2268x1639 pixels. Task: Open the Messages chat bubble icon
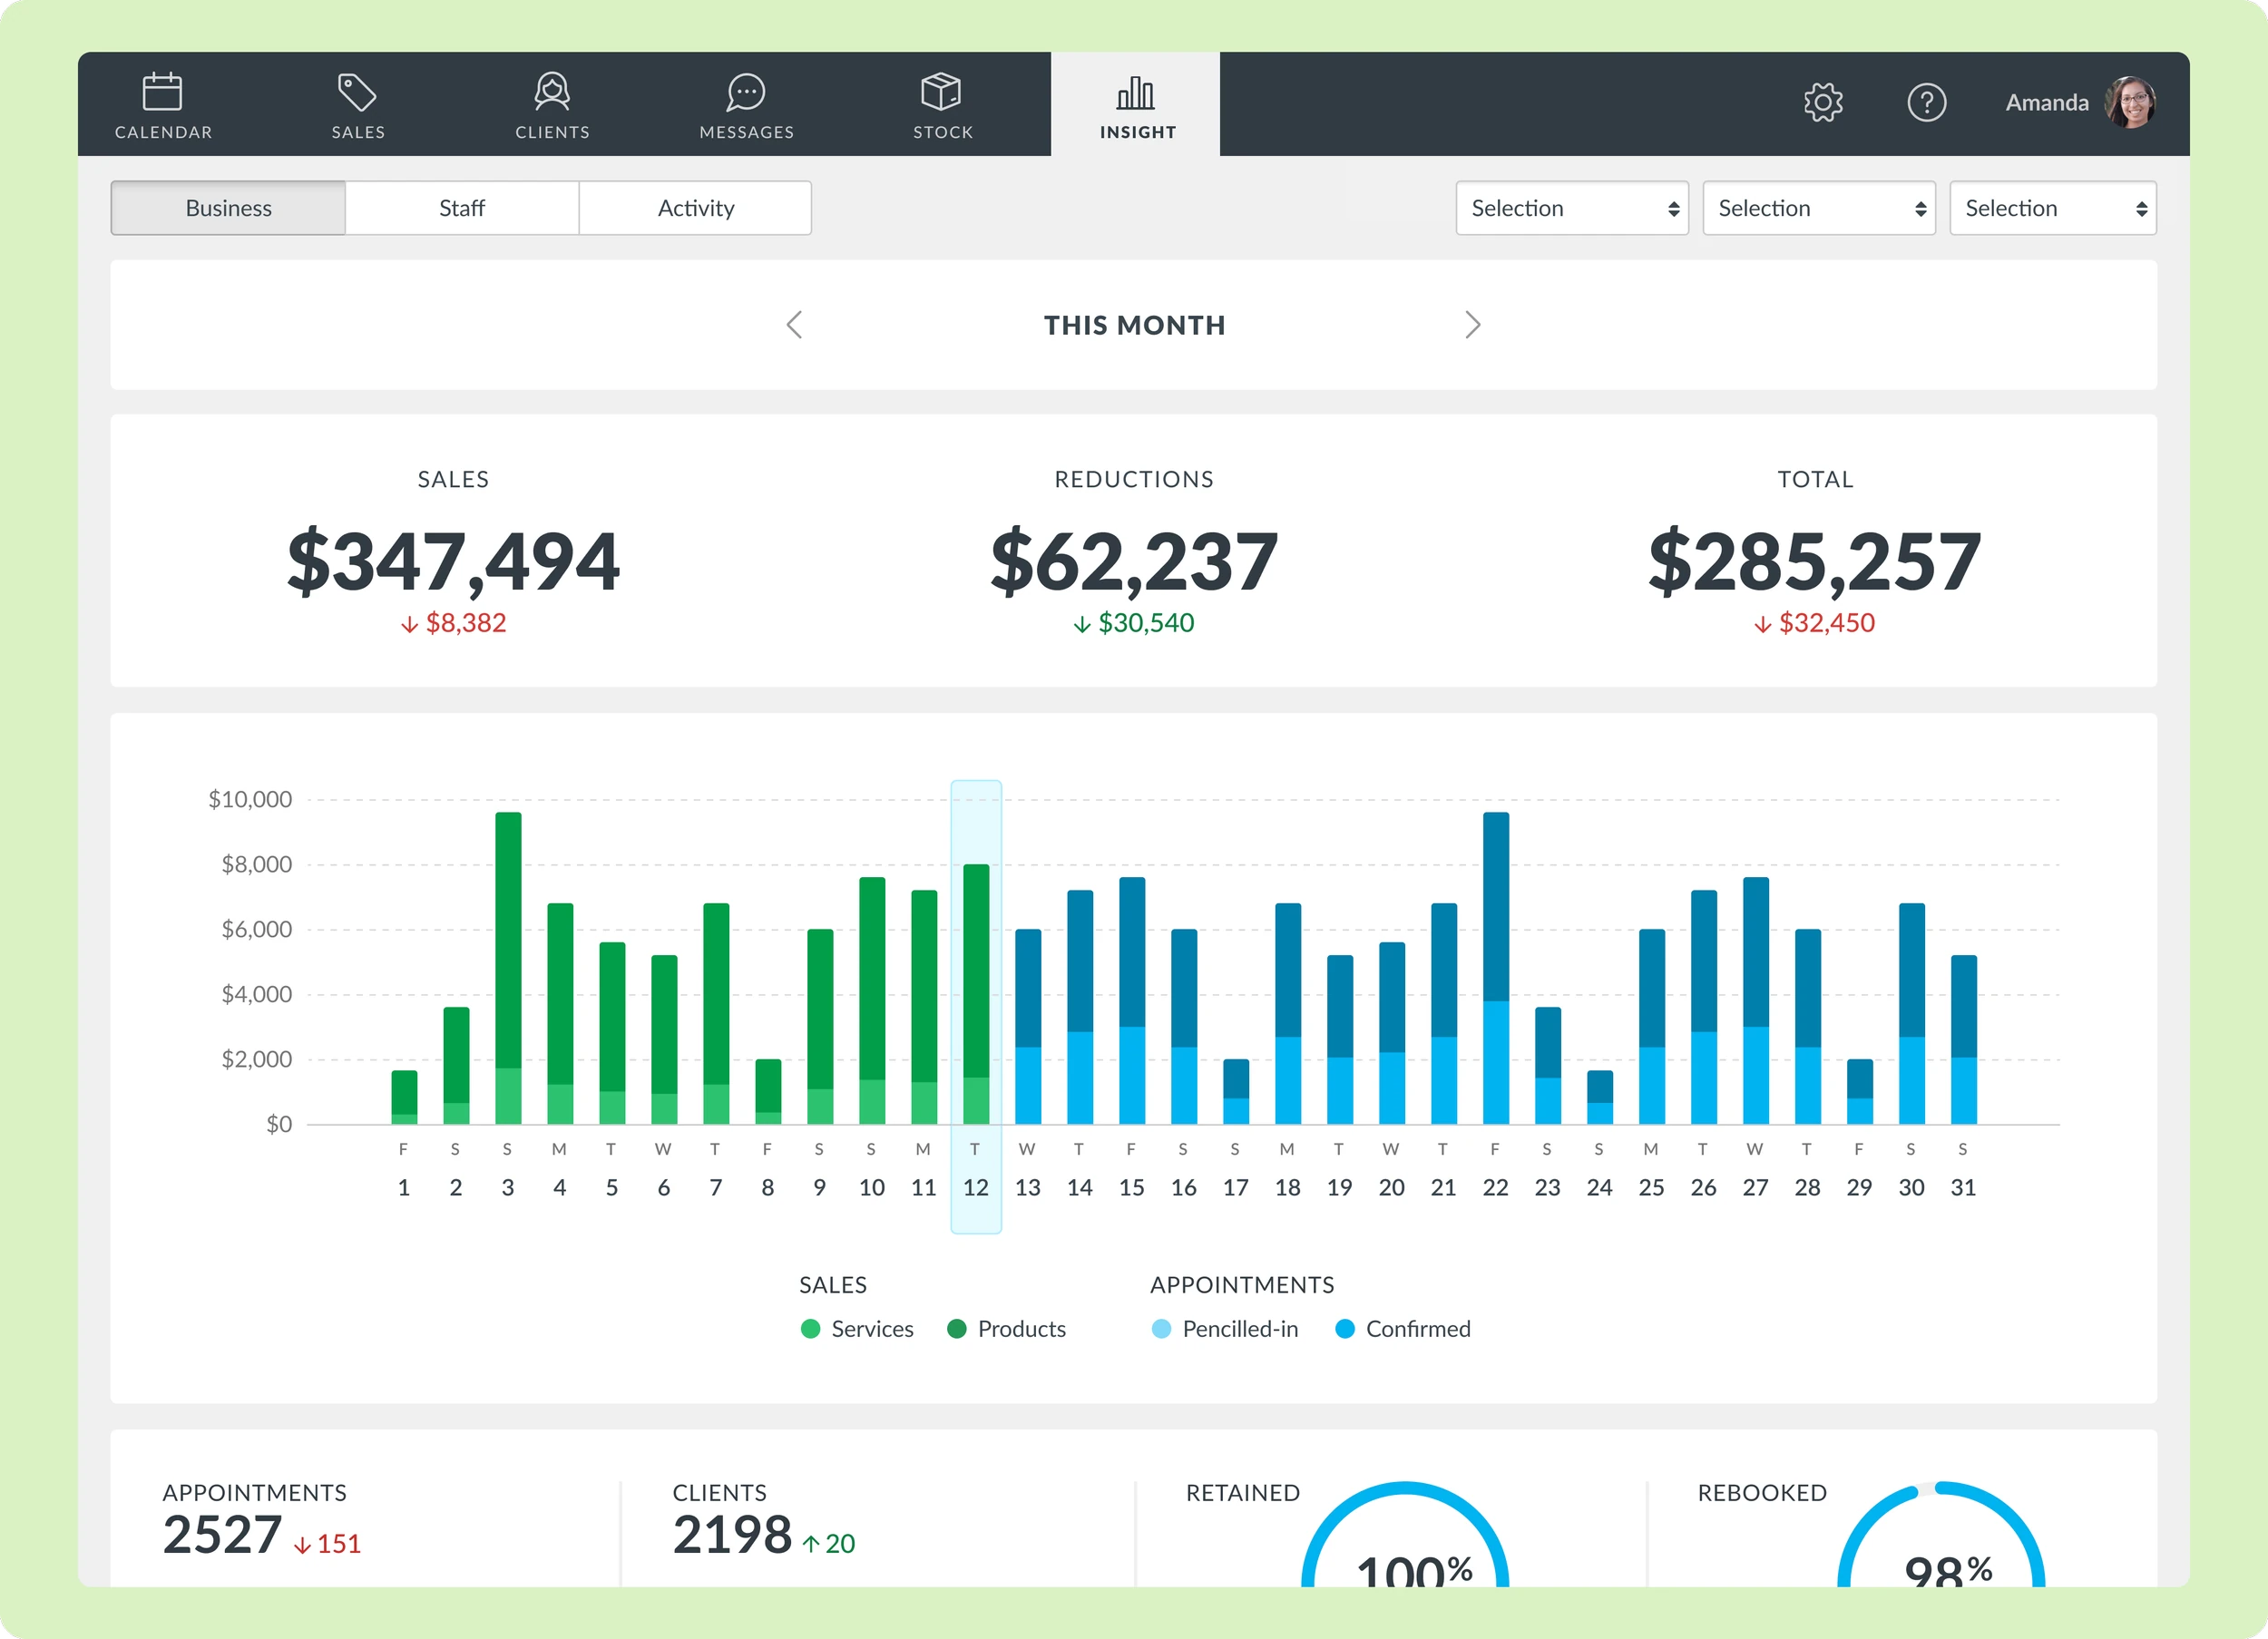click(746, 92)
